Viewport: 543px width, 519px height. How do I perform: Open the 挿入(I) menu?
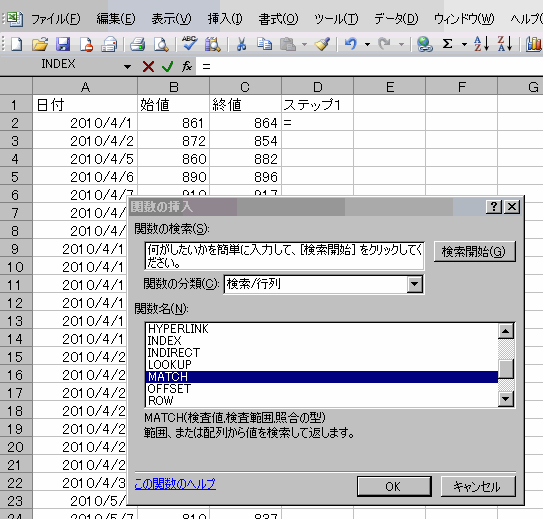[225, 19]
